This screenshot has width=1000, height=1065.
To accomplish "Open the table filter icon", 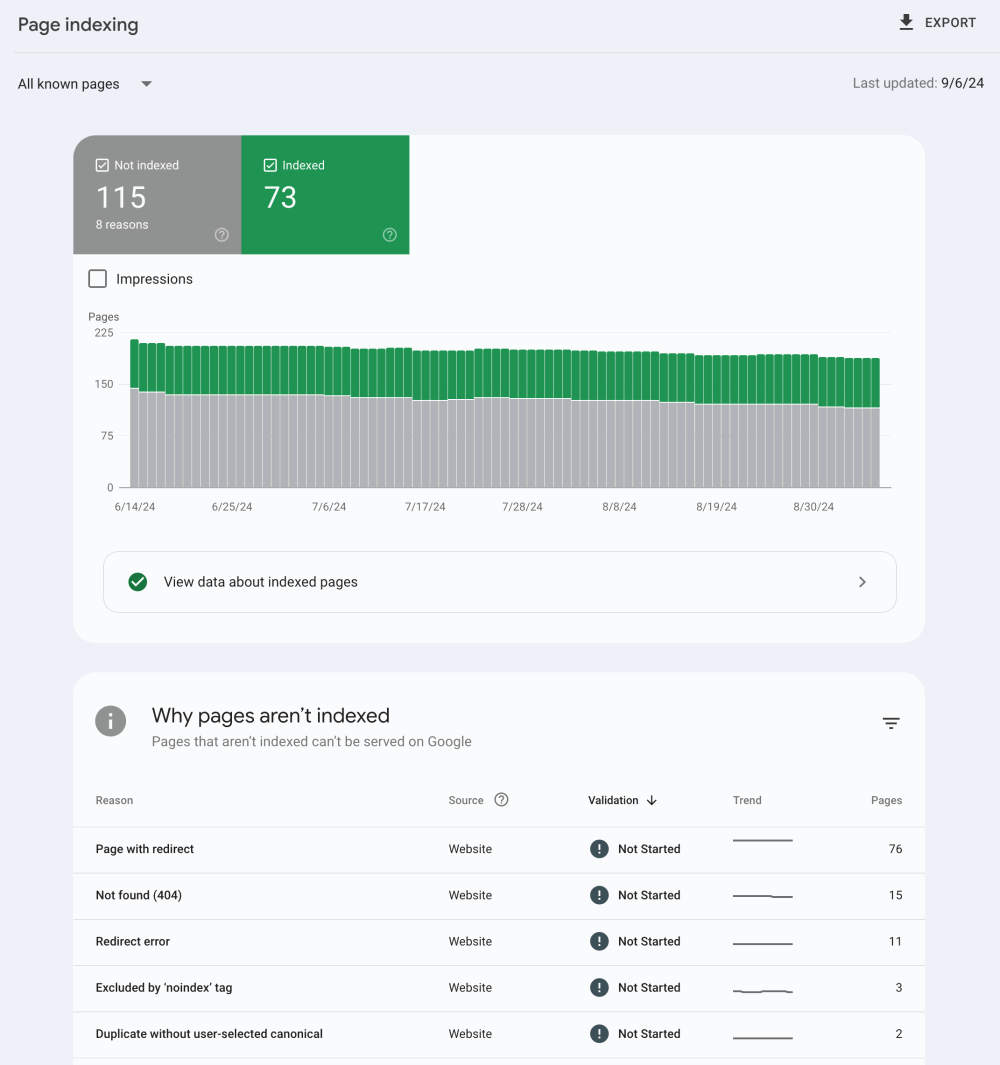I will [x=891, y=723].
